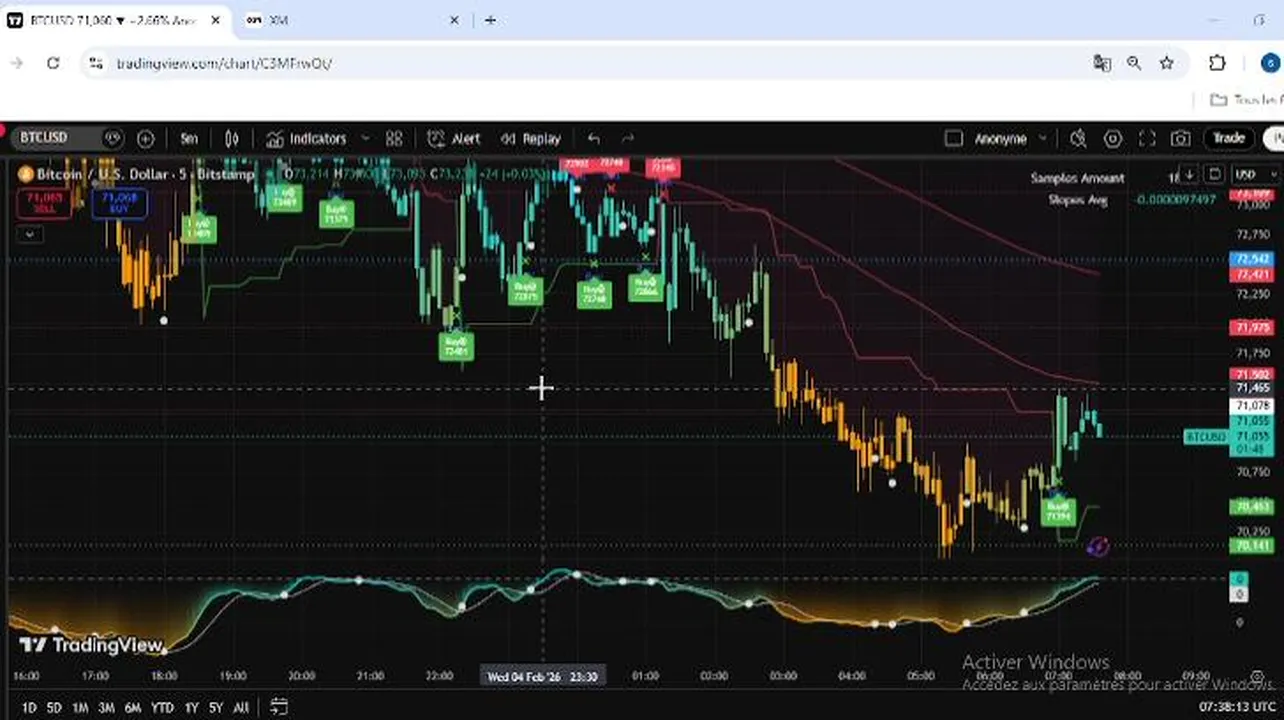Select the 1D date range
This screenshot has width=1284, height=720.
pos(29,708)
